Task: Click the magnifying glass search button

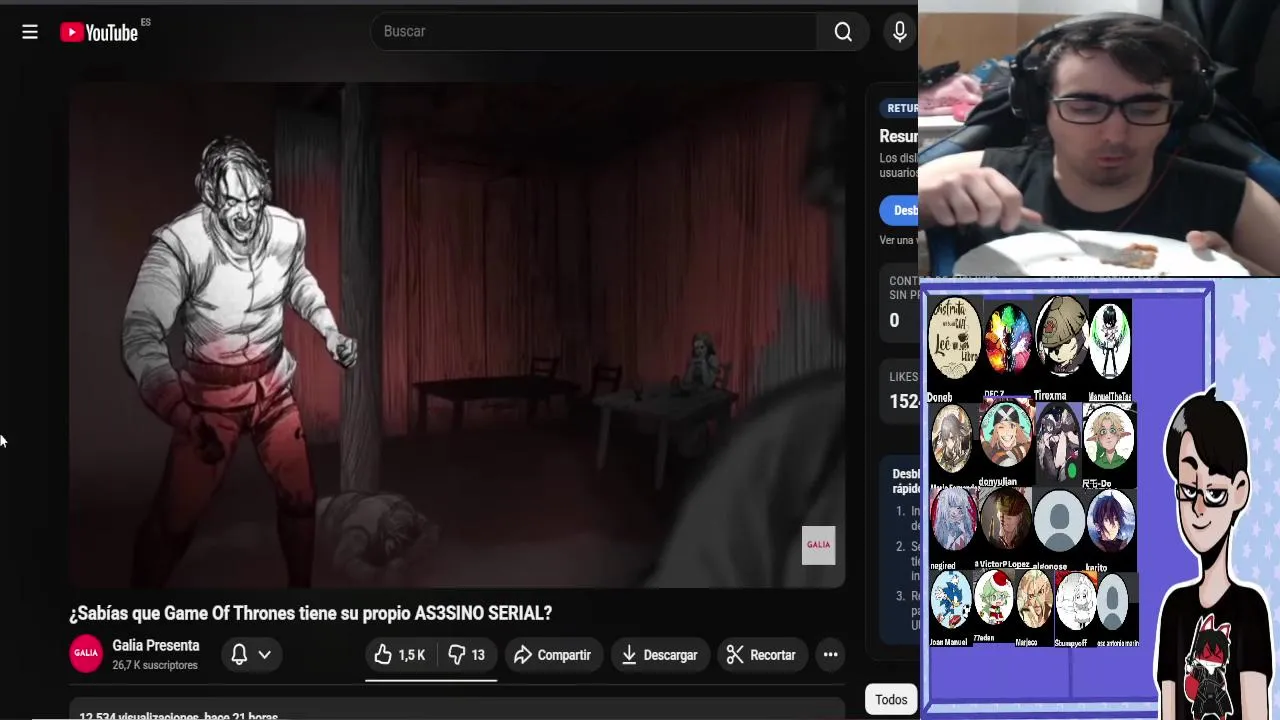Action: 843,32
